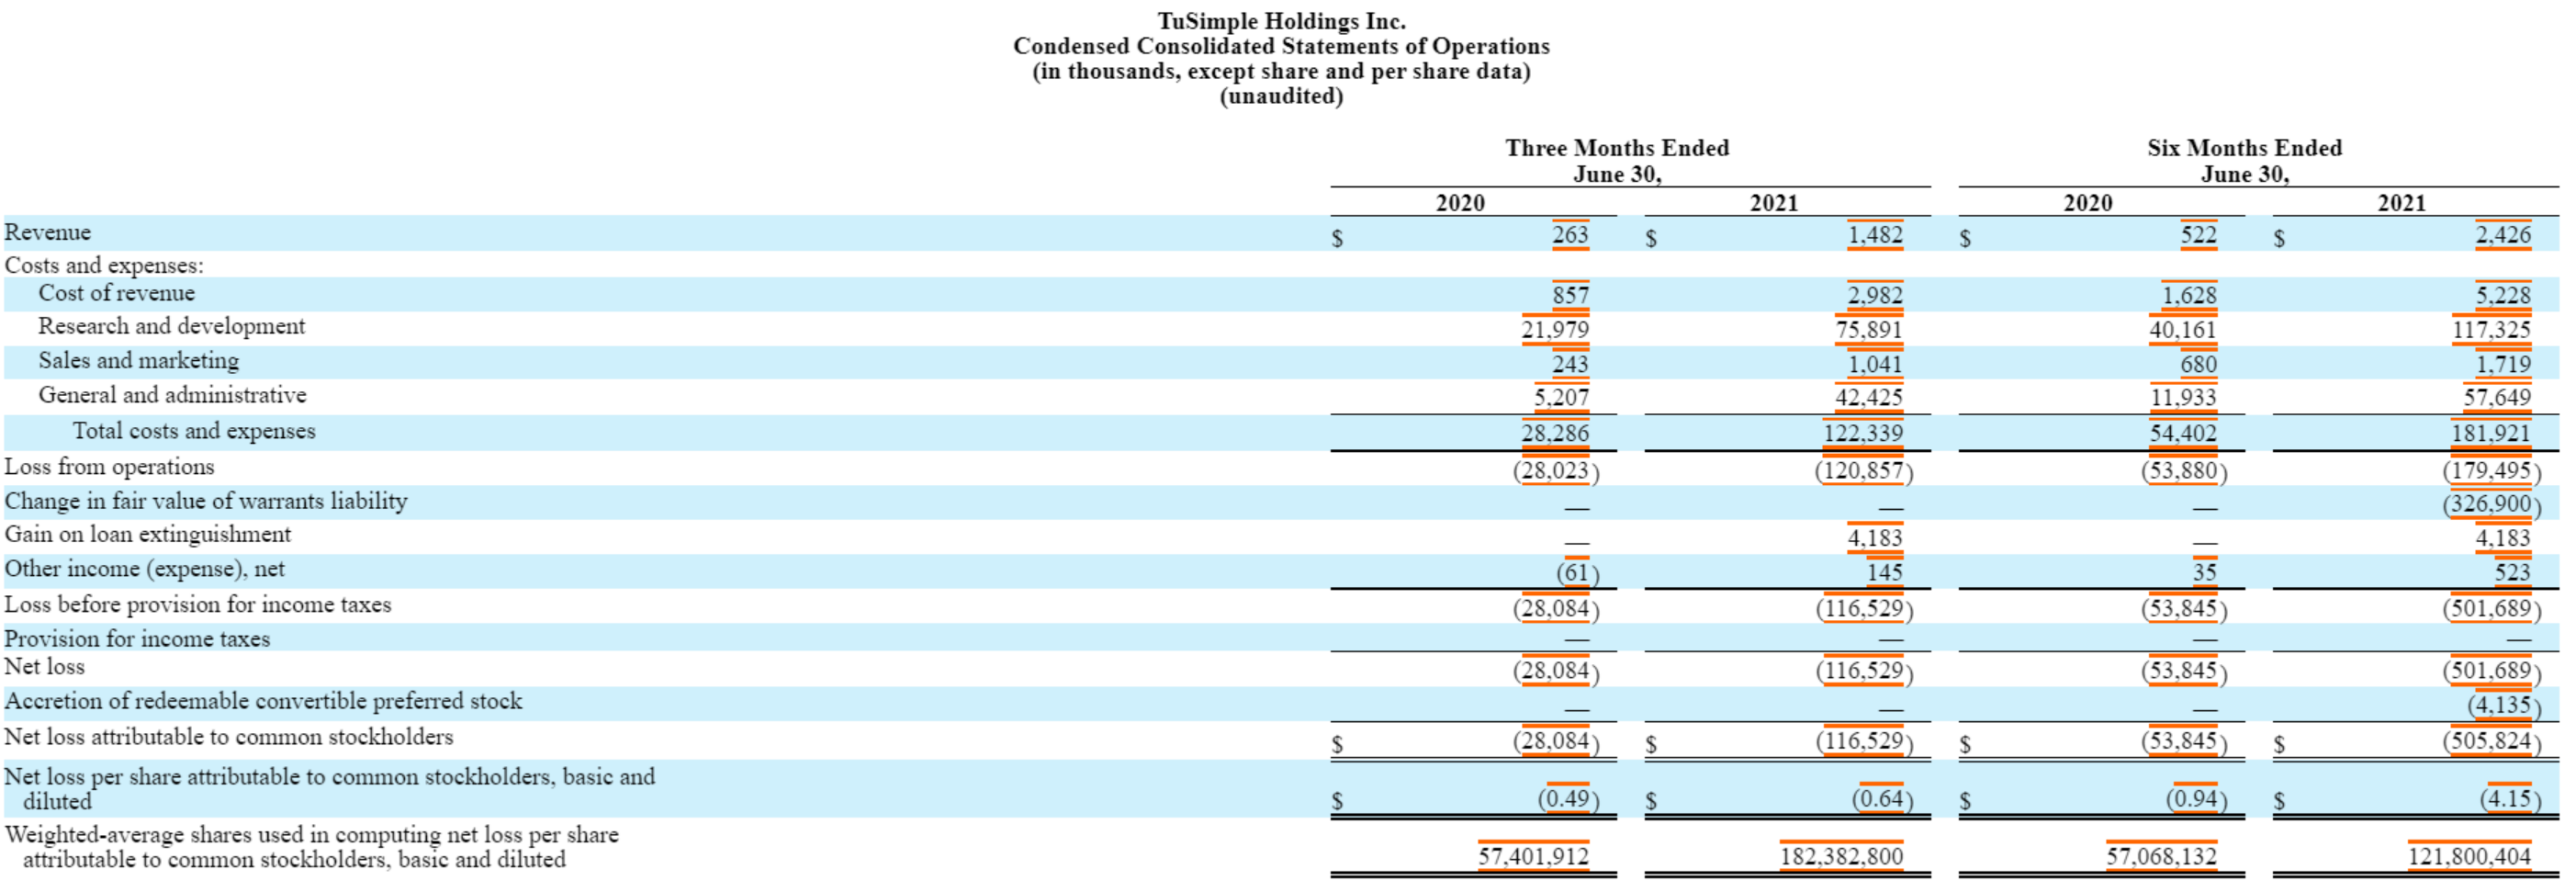Click "Net loss attributable to common stockholders" label

tap(229, 737)
